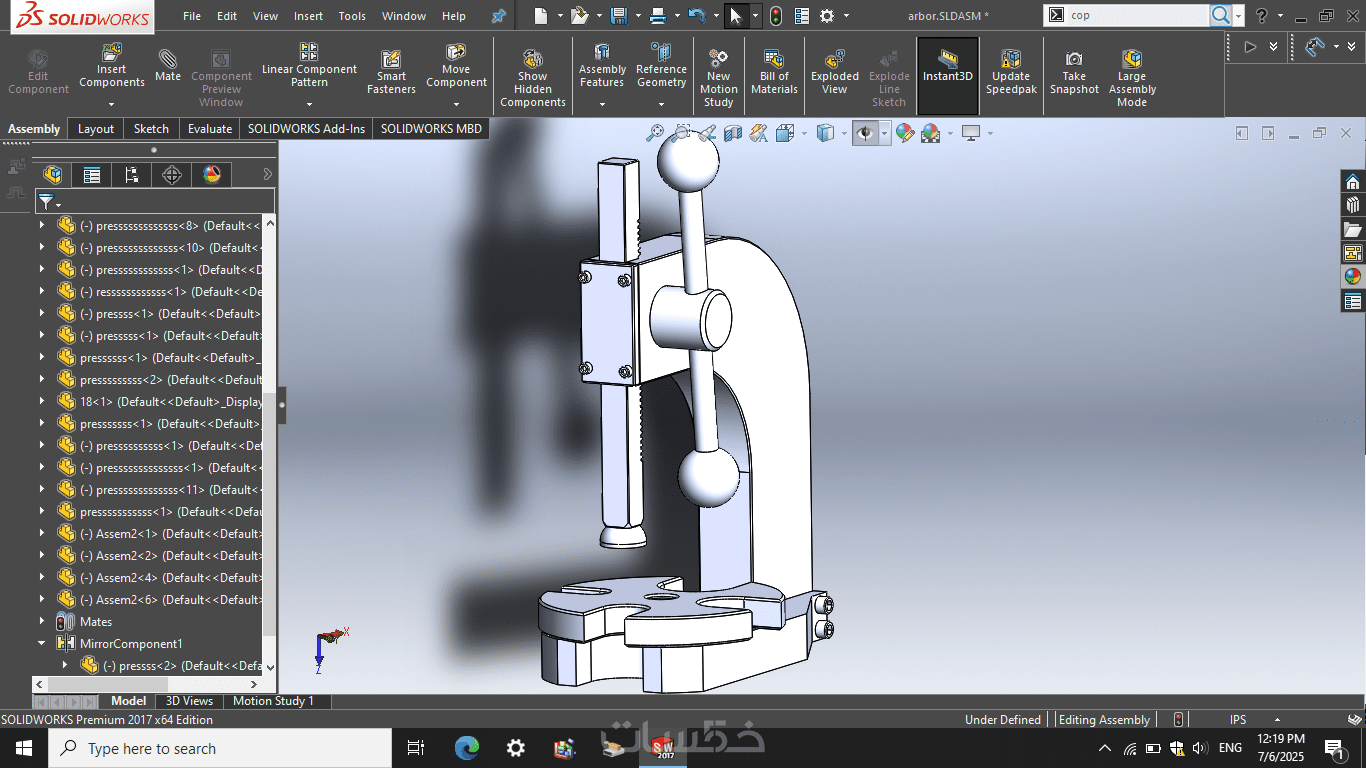
Task: Click the Section View icon
Action: [x=733, y=133]
